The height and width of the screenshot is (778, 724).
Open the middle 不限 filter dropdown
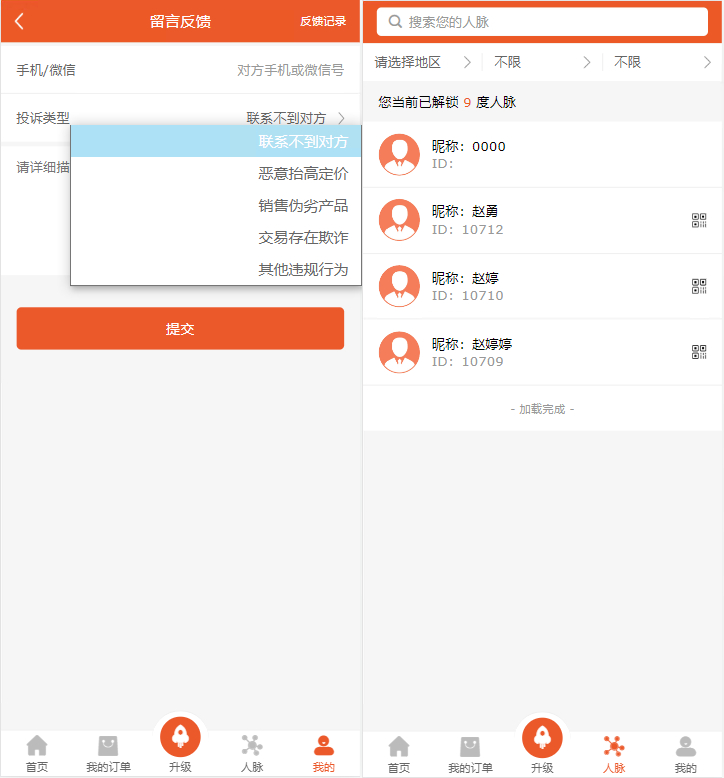click(542, 62)
